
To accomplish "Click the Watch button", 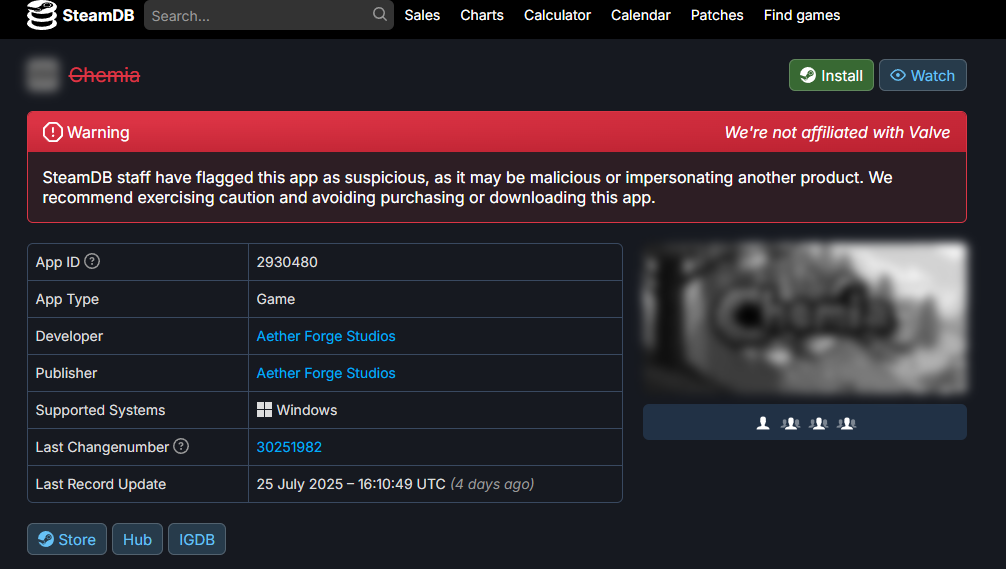I will [x=923, y=75].
